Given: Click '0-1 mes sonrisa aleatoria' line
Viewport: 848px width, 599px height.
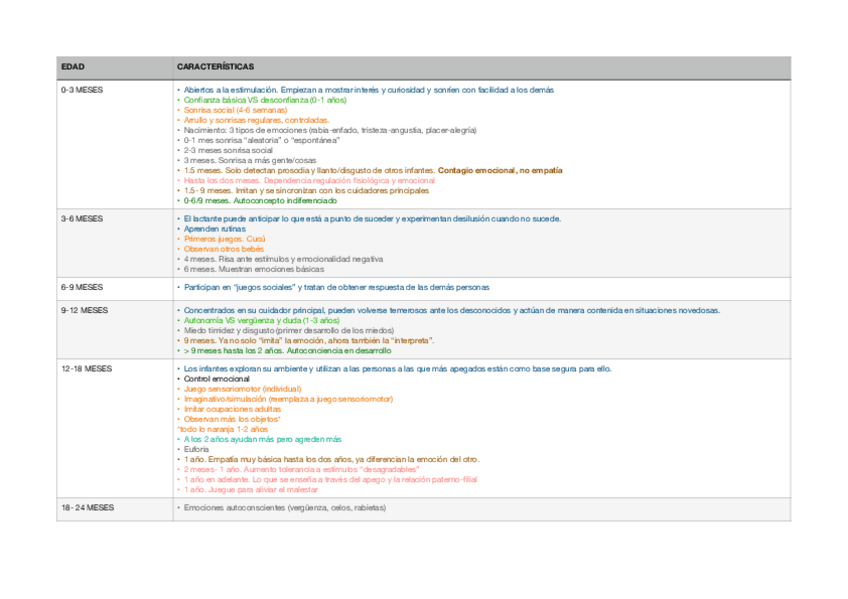Looking at the screenshot, I should pos(261,140).
